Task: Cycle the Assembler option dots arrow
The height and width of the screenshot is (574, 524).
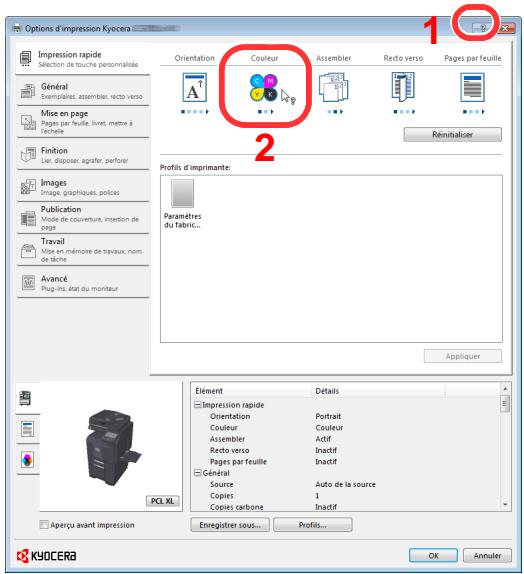Action: (x=342, y=111)
